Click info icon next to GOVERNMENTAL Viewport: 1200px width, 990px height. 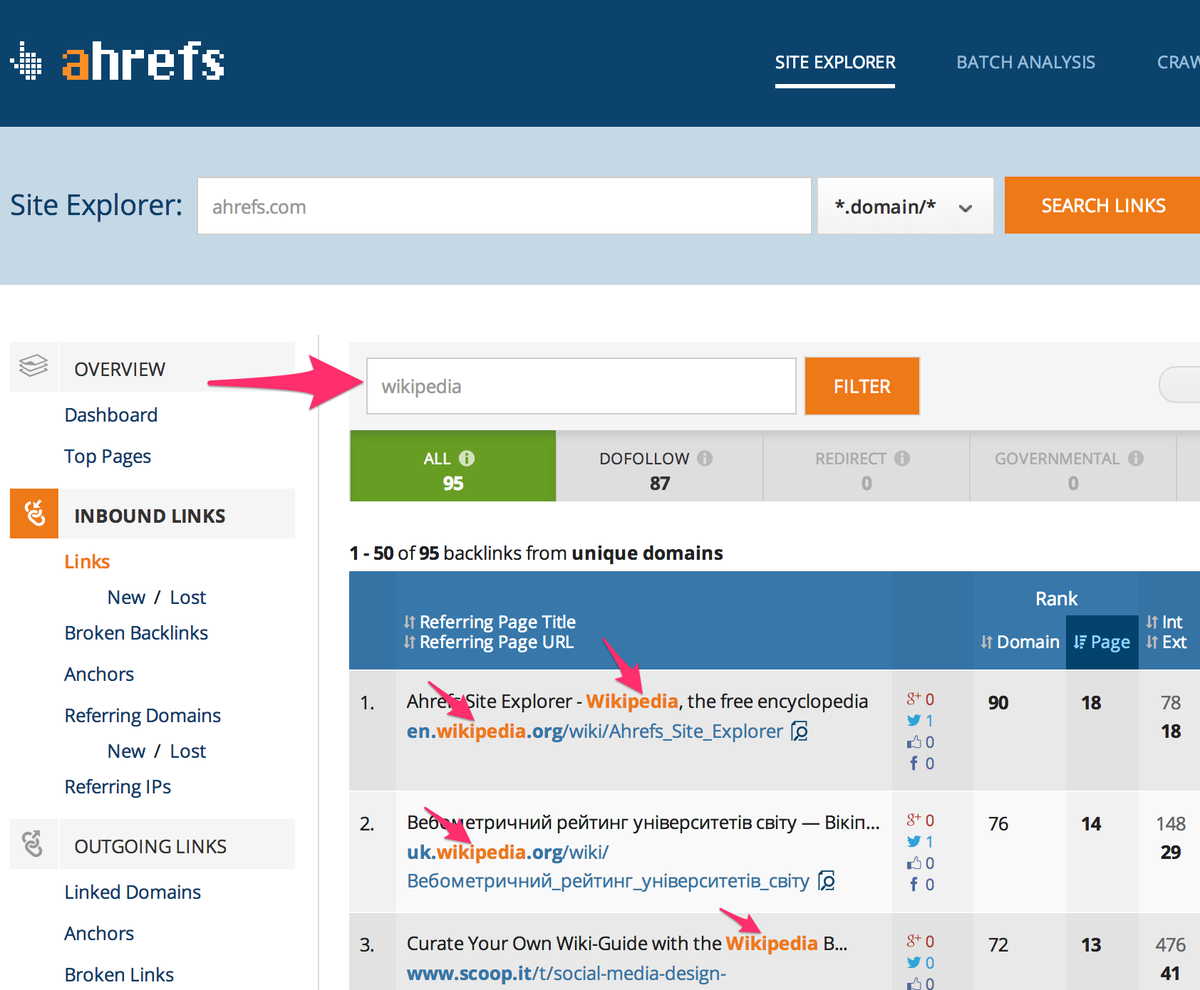point(1135,458)
